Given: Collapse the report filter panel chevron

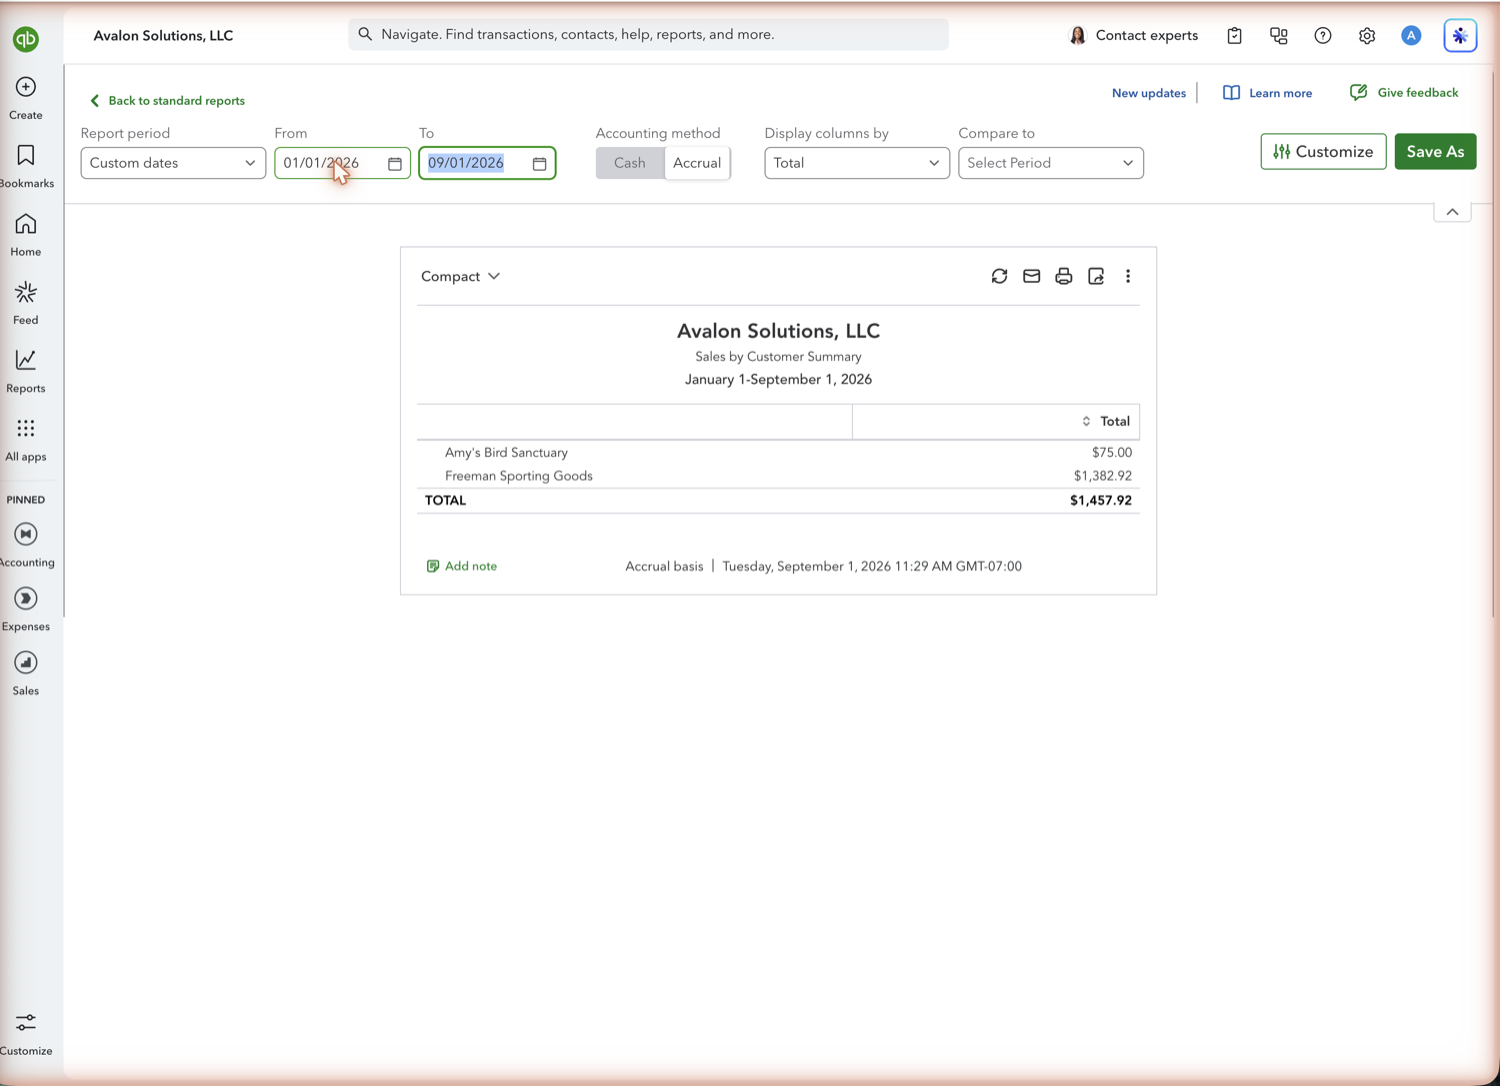Looking at the screenshot, I should pyautogui.click(x=1452, y=212).
